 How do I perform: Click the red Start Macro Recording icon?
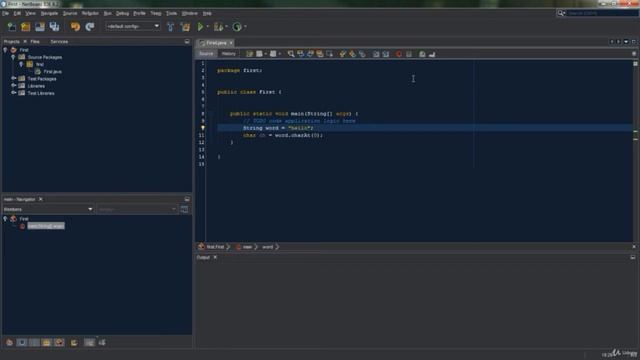coord(399,54)
